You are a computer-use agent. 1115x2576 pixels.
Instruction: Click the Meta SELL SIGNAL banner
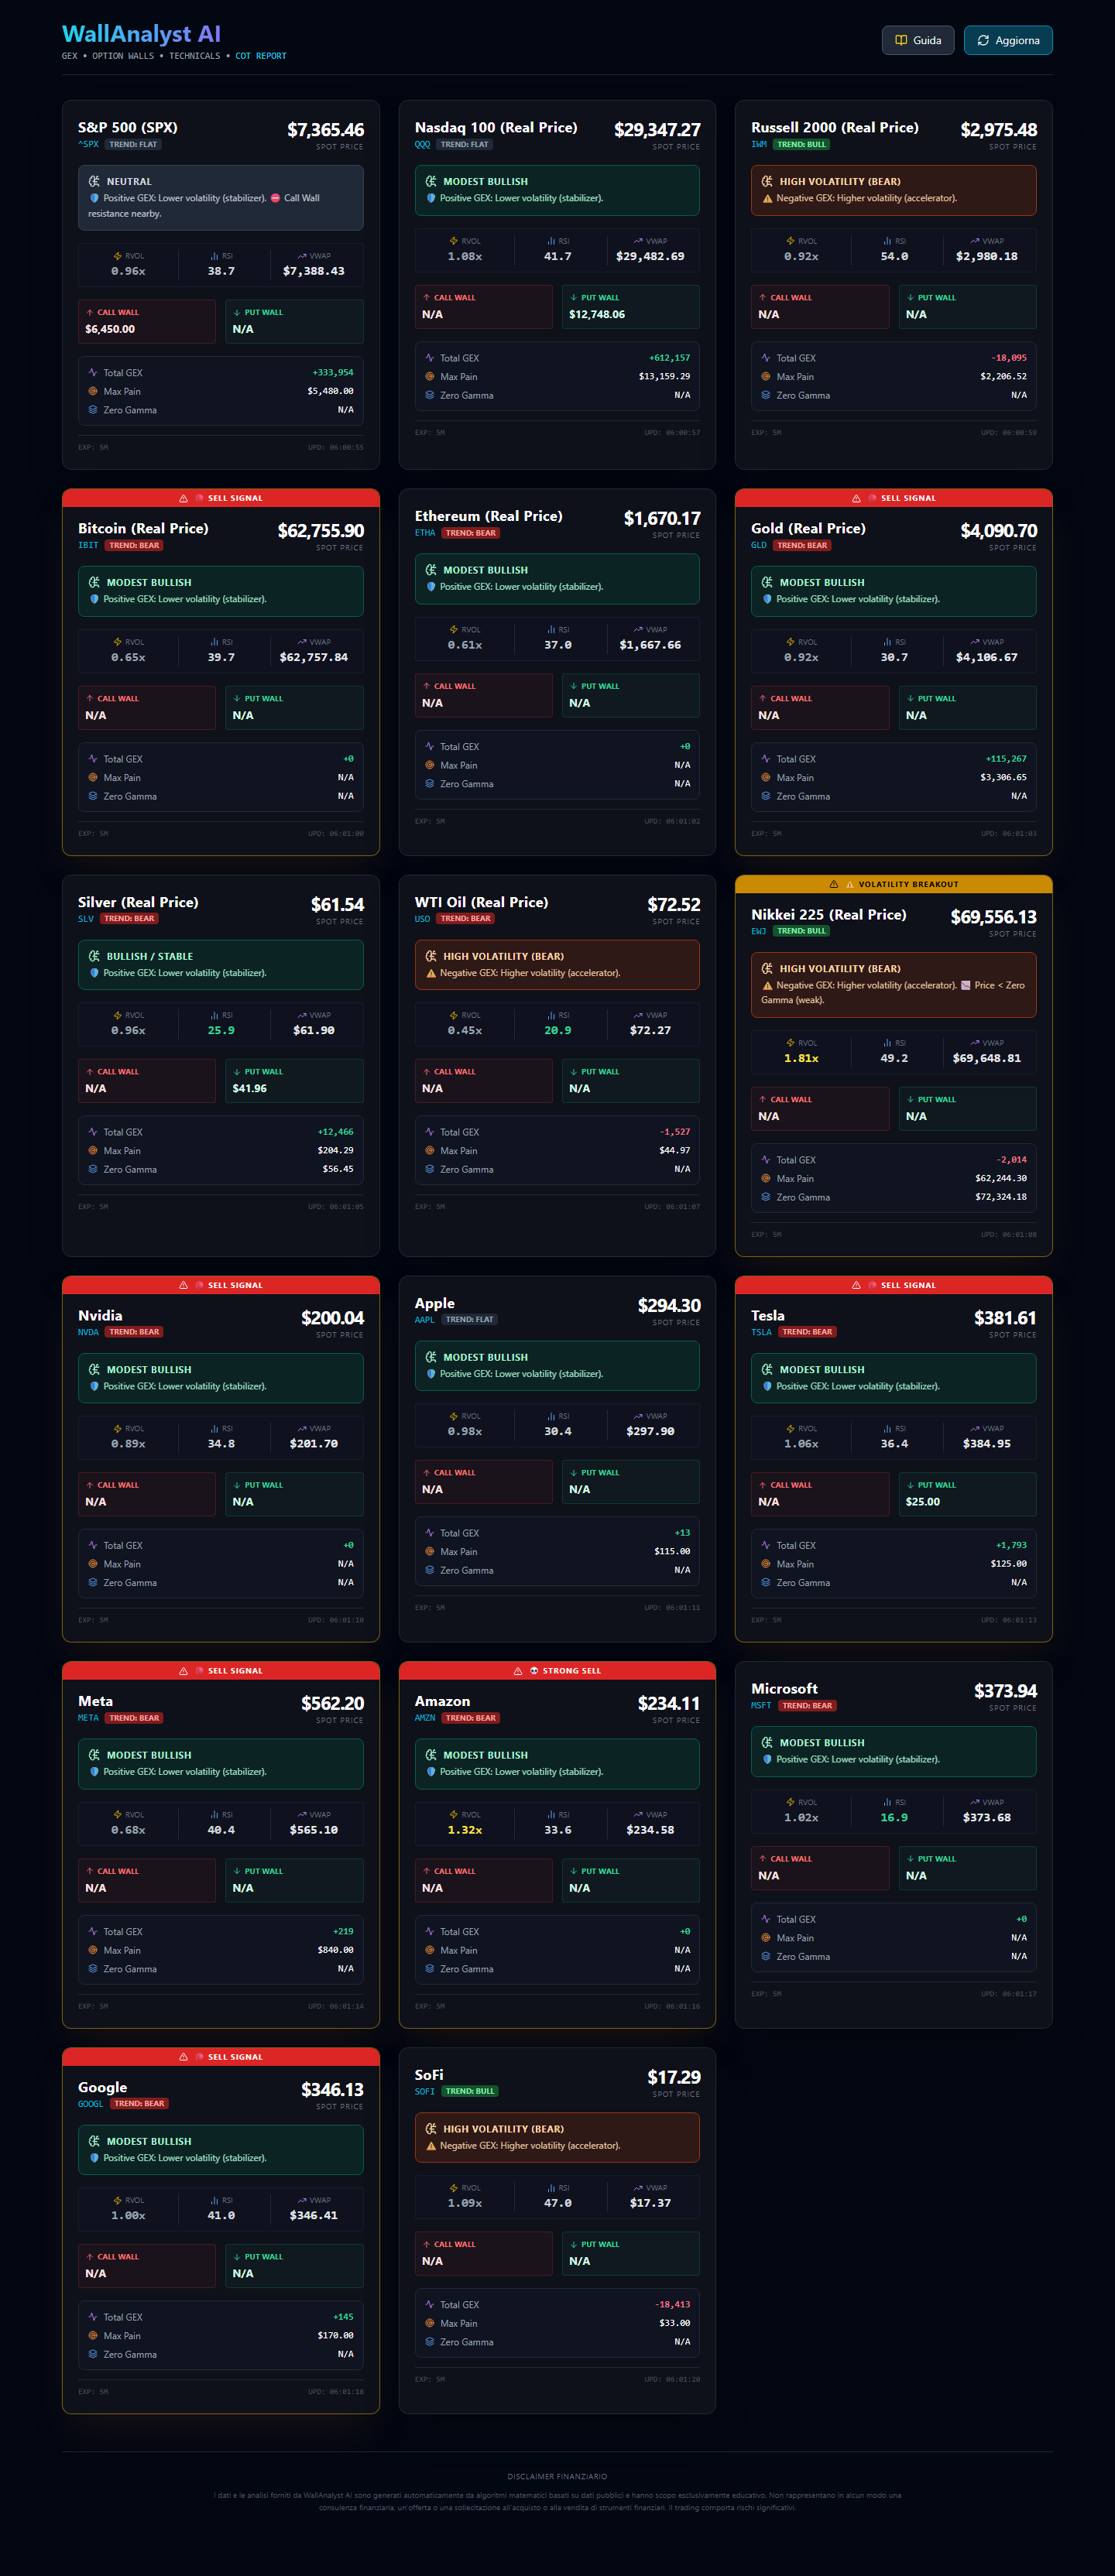point(221,1671)
